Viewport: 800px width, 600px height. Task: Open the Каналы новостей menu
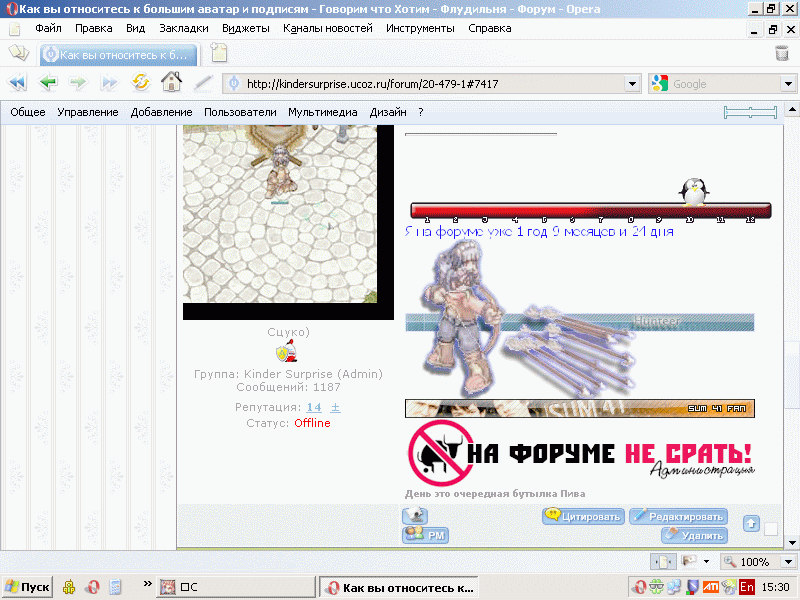(x=328, y=29)
